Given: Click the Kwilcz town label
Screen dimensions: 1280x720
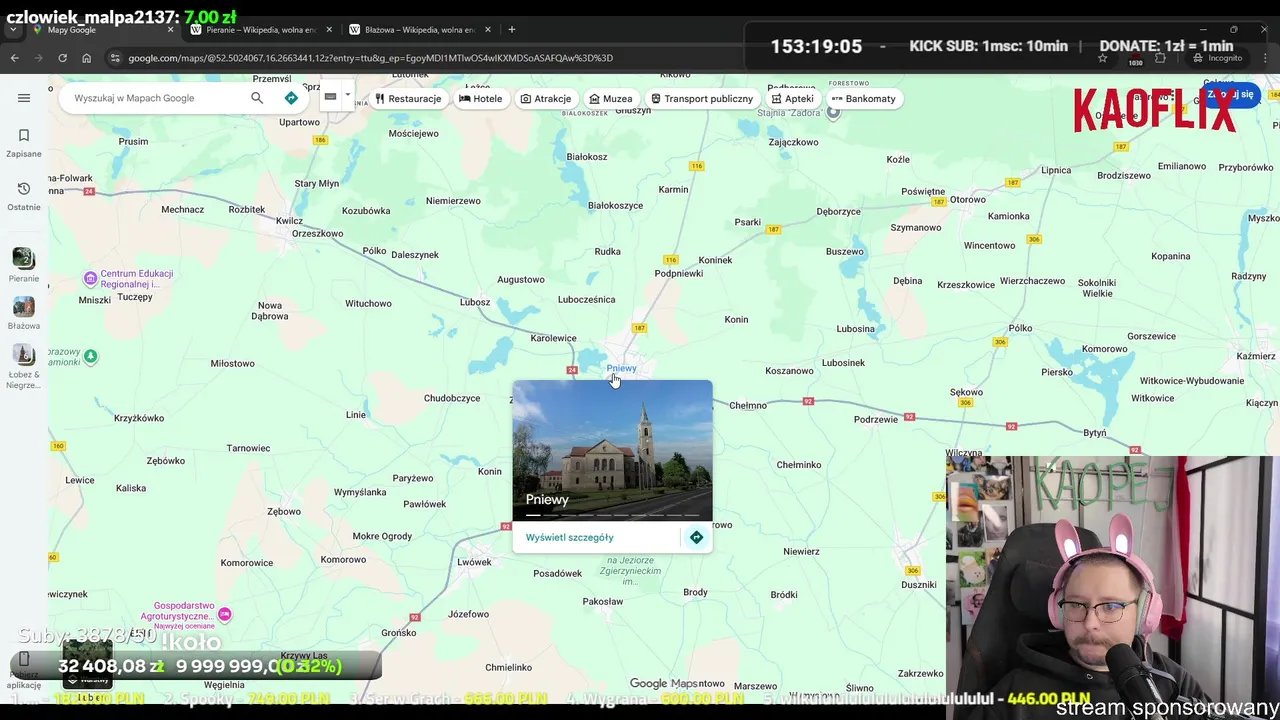Looking at the screenshot, I should click(x=289, y=221).
